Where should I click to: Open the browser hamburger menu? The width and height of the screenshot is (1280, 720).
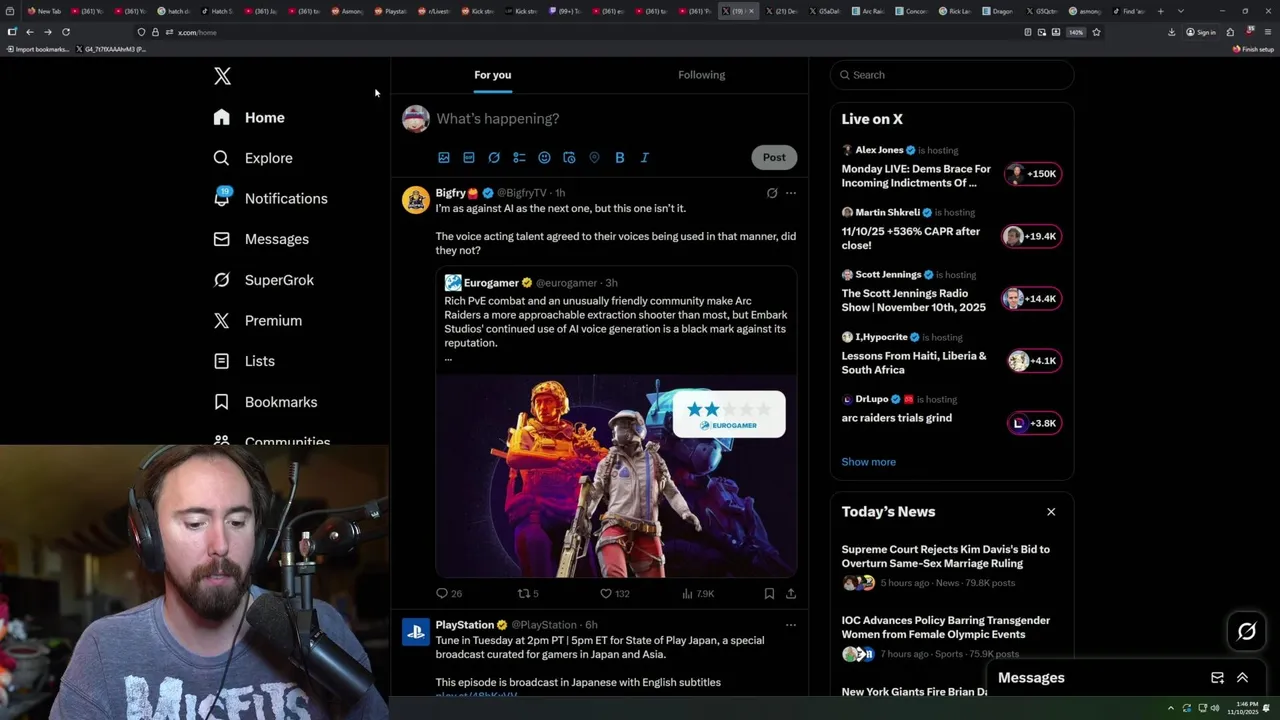[x=1268, y=32]
